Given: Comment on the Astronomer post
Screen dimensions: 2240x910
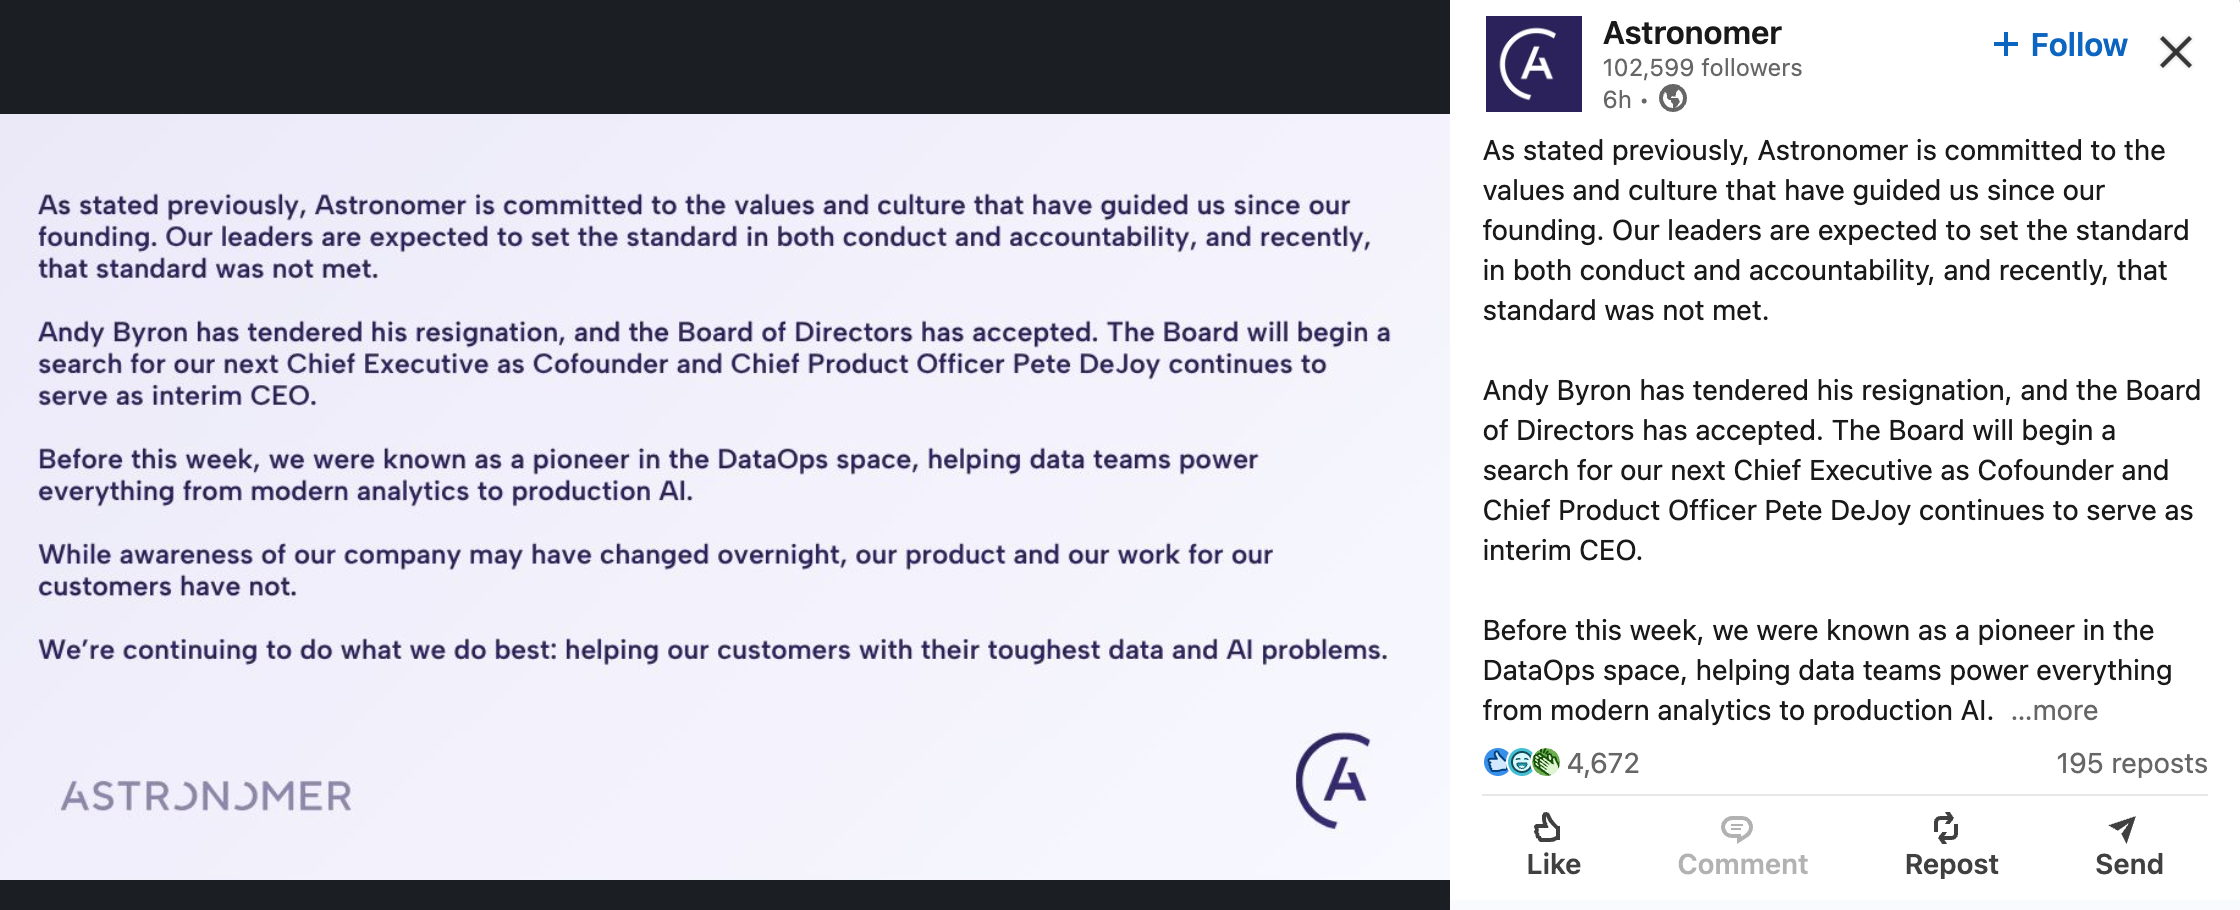Looking at the screenshot, I should coord(1742,845).
